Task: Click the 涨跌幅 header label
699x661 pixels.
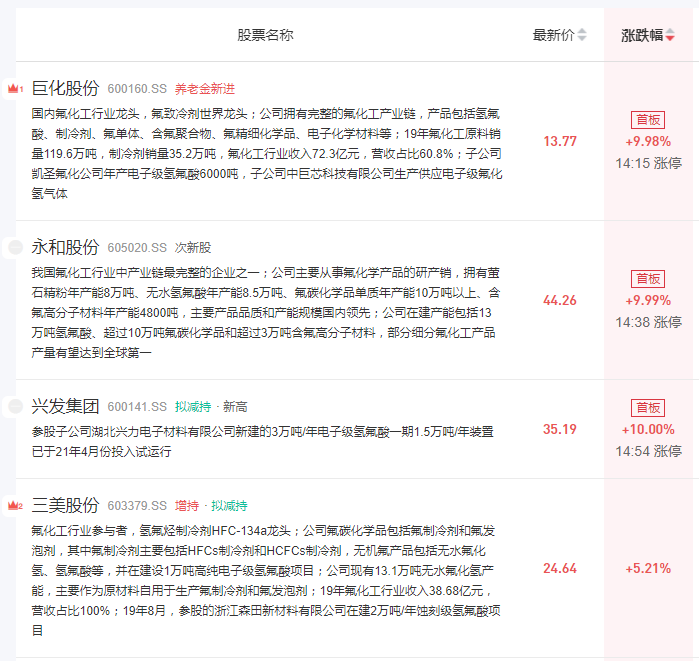Action: [642, 35]
